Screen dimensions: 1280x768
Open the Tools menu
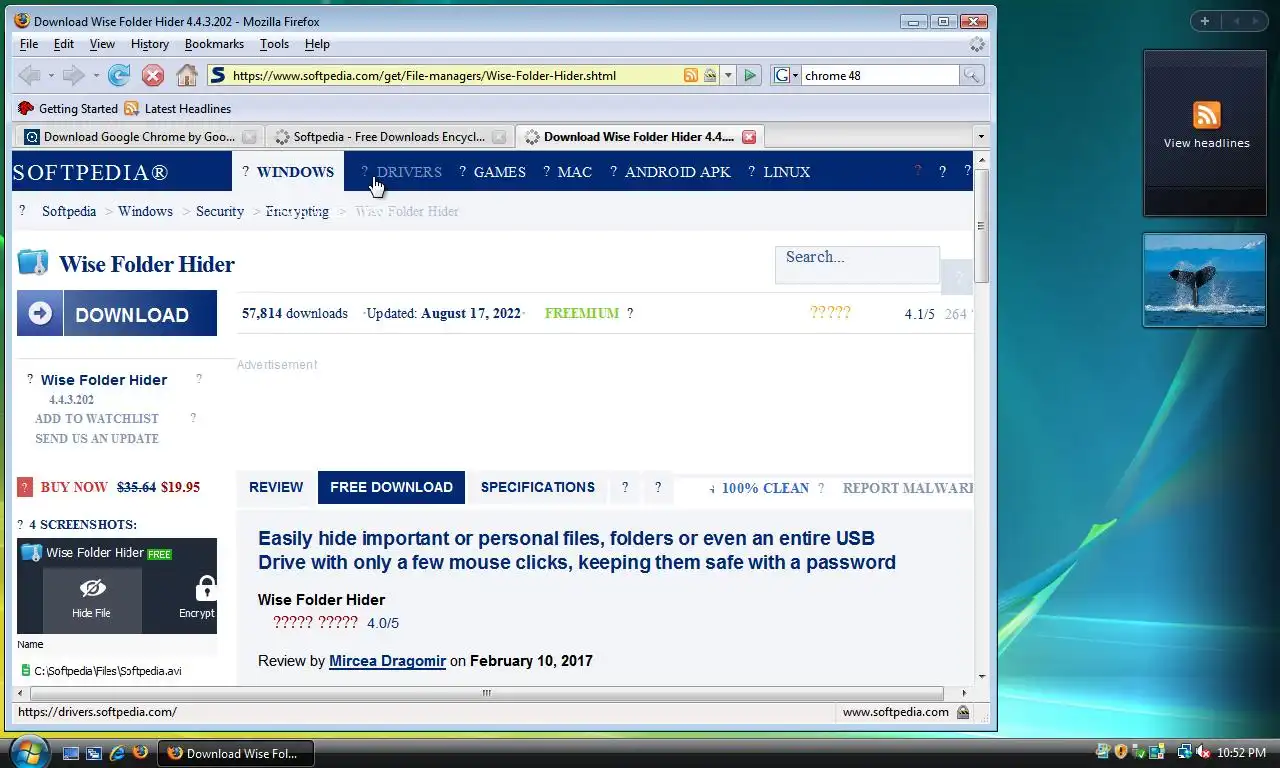(x=274, y=44)
